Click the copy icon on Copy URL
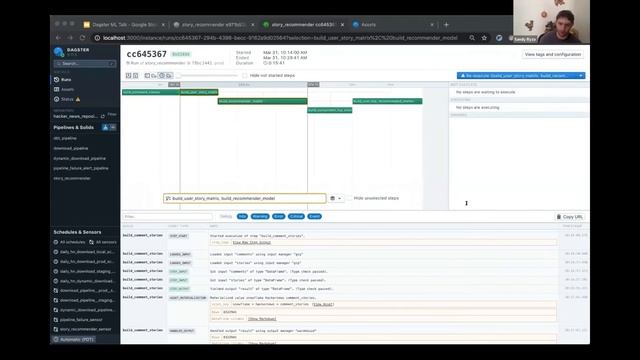 559,217
